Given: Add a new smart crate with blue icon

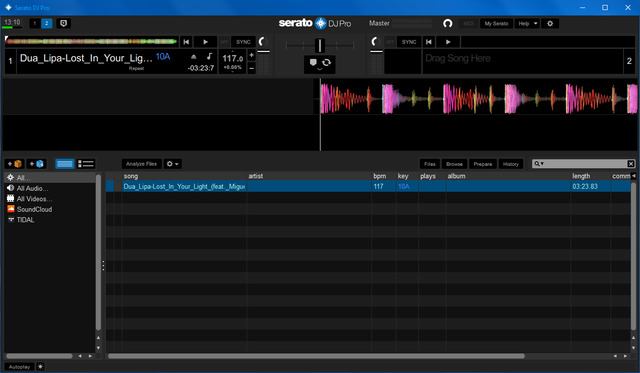Looking at the screenshot, I should point(36,164).
